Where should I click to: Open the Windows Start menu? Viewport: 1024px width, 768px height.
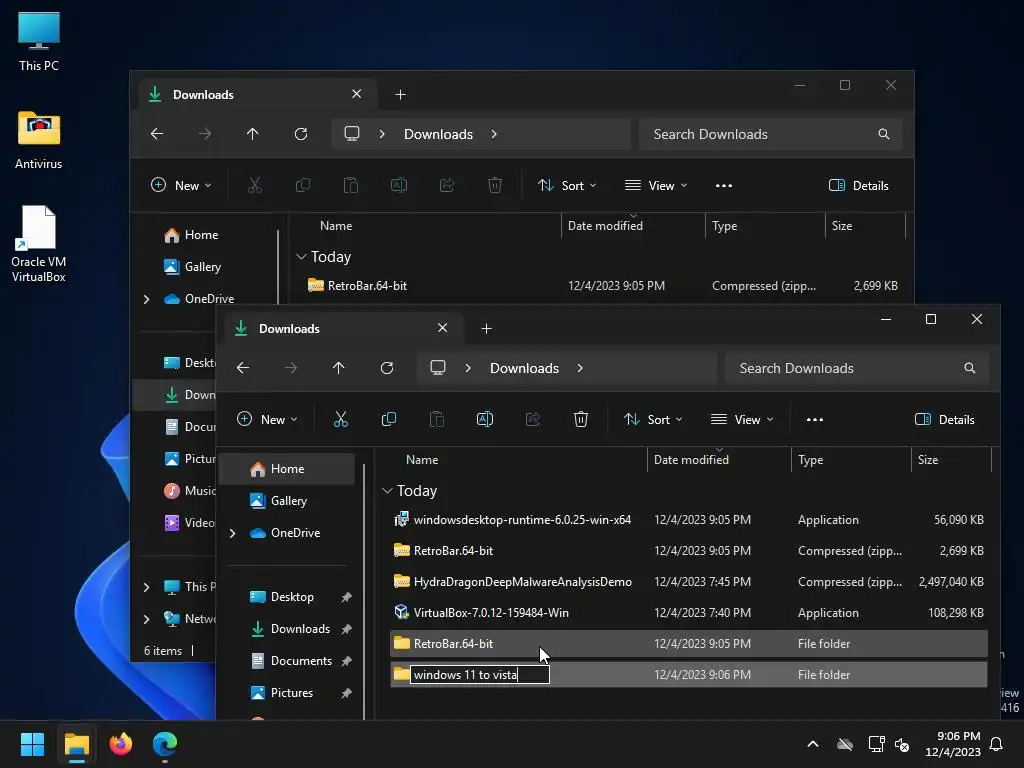point(32,744)
